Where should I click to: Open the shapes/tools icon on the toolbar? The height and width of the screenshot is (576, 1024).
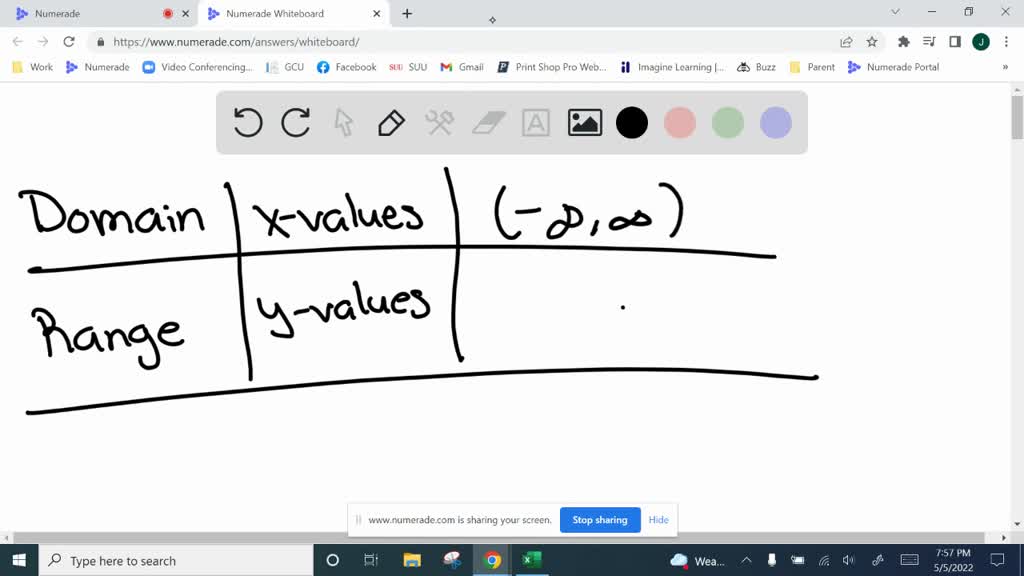point(439,122)
